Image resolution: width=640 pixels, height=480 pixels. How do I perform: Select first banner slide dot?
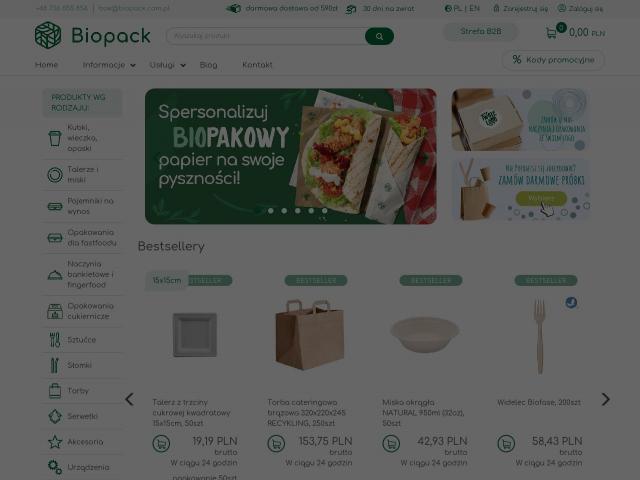(x=271, y=211)
